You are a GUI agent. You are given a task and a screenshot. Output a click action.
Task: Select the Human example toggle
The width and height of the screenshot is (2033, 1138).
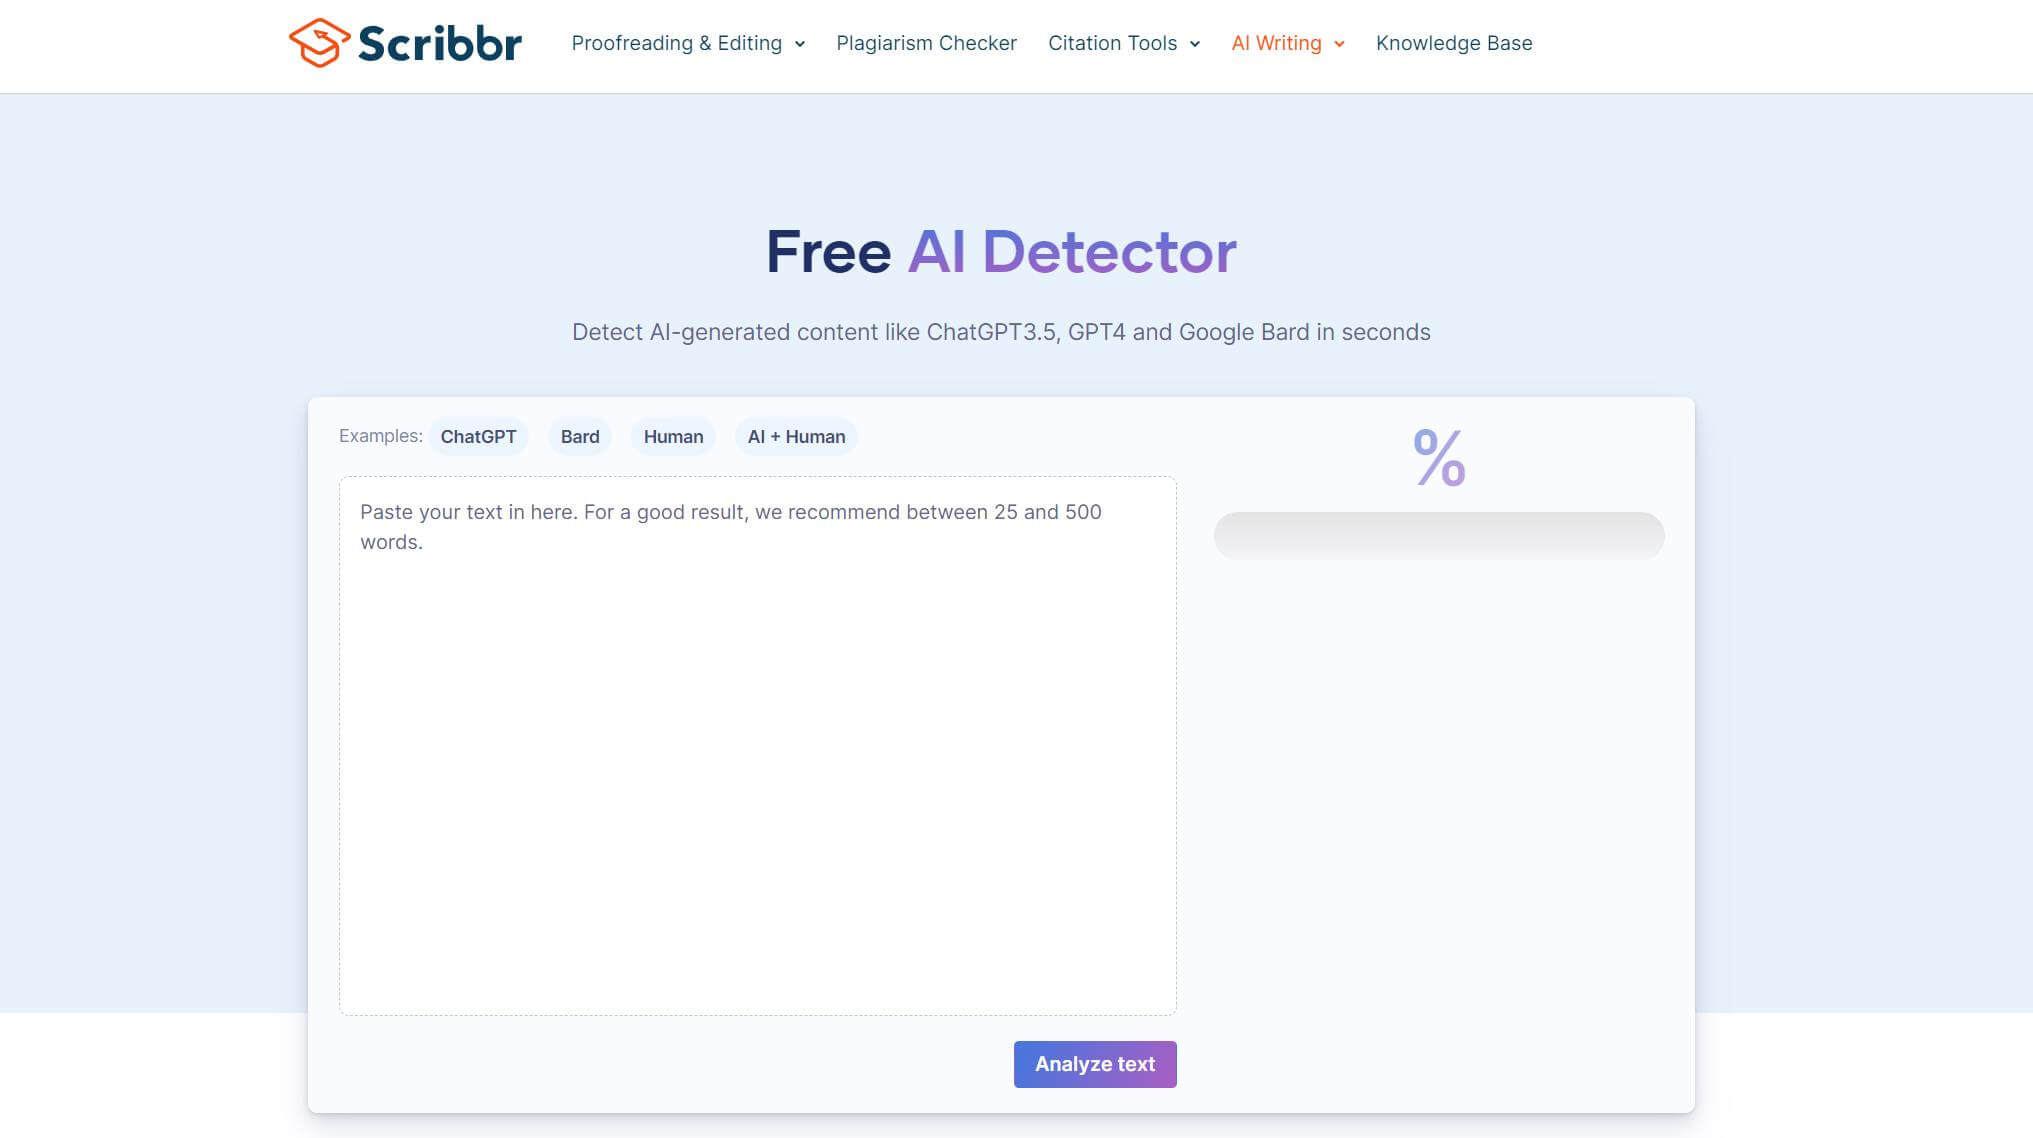[x=673, y=436]
